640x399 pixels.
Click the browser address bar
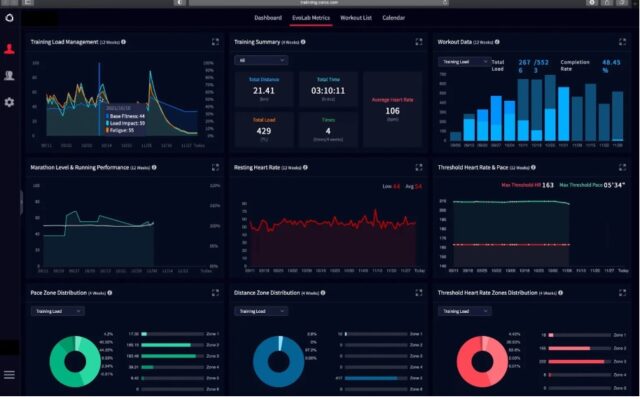pyautogui.click(x=319, y=2)
